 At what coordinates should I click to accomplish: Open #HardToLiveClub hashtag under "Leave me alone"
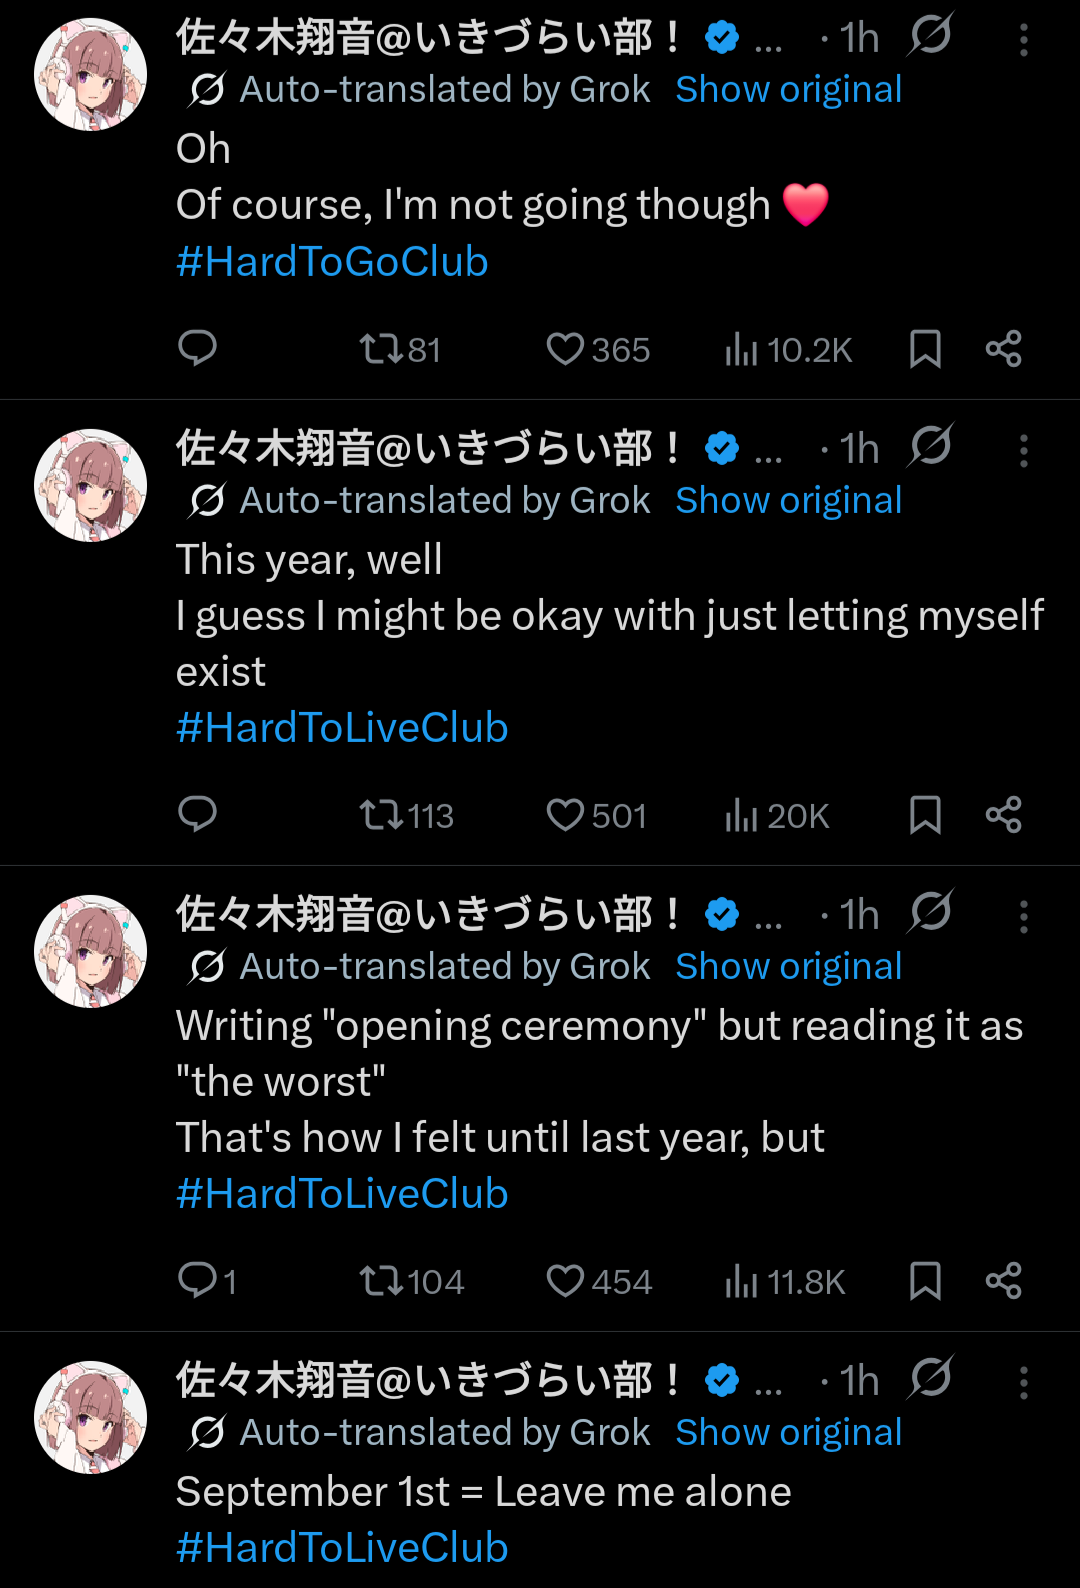click(x=342, y=1548)
